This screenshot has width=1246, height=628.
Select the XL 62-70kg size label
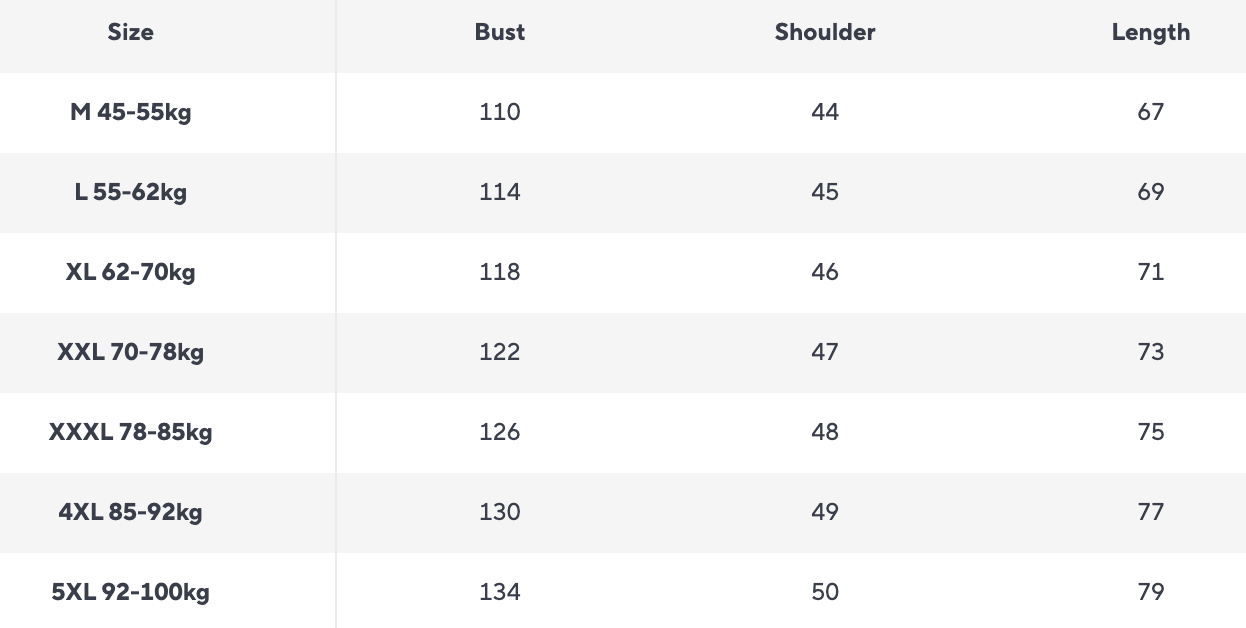click(x=131, y=272)
